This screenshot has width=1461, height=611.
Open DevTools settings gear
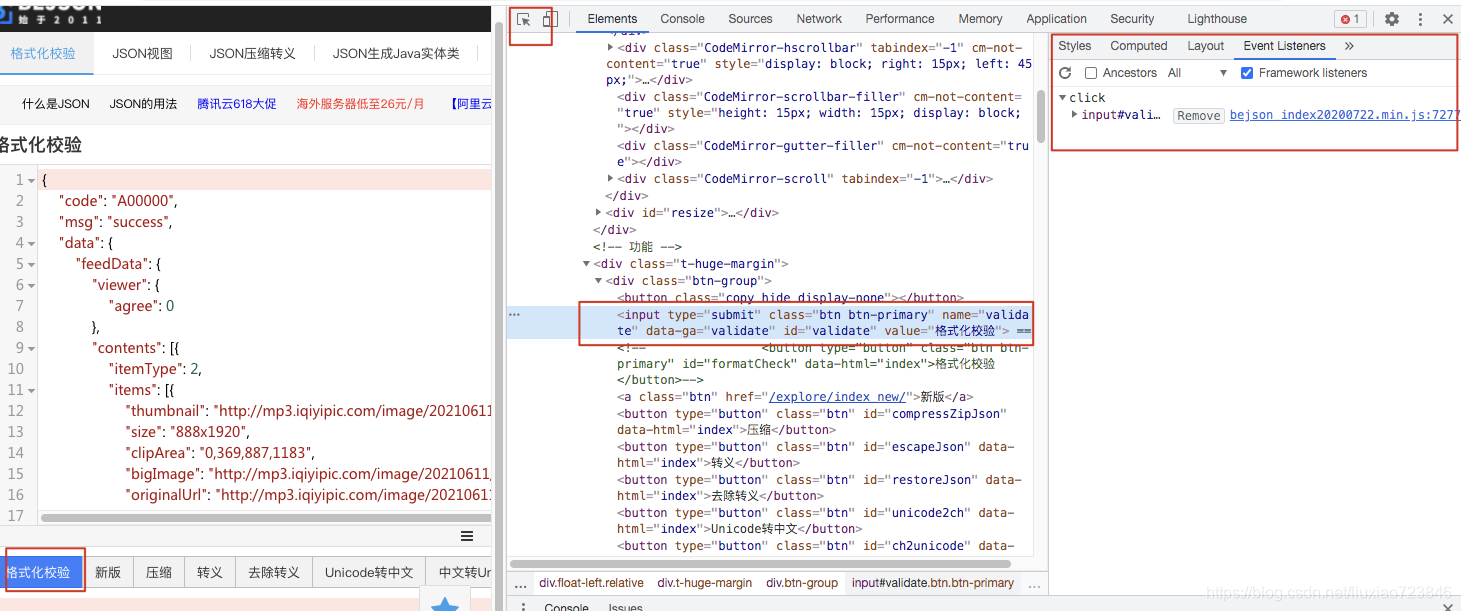[1392, 19]
